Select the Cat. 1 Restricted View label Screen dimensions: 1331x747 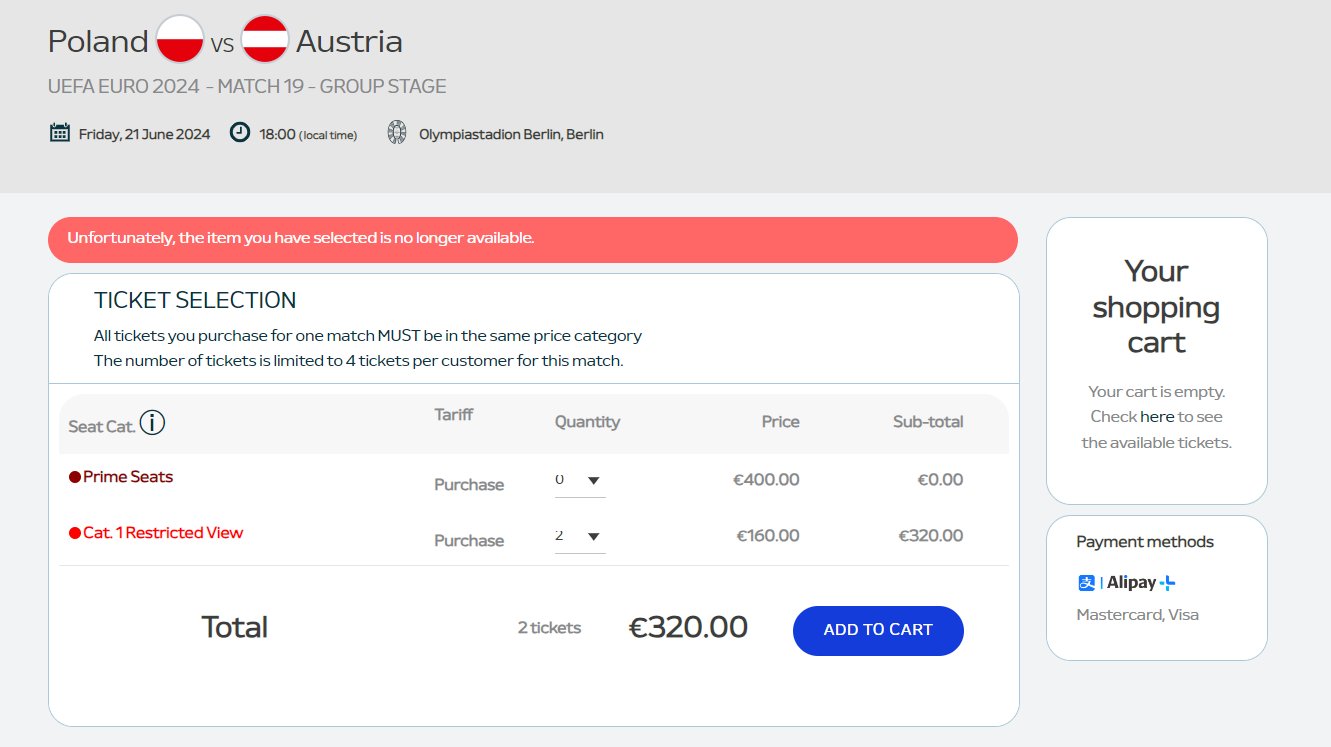[163, 533]
